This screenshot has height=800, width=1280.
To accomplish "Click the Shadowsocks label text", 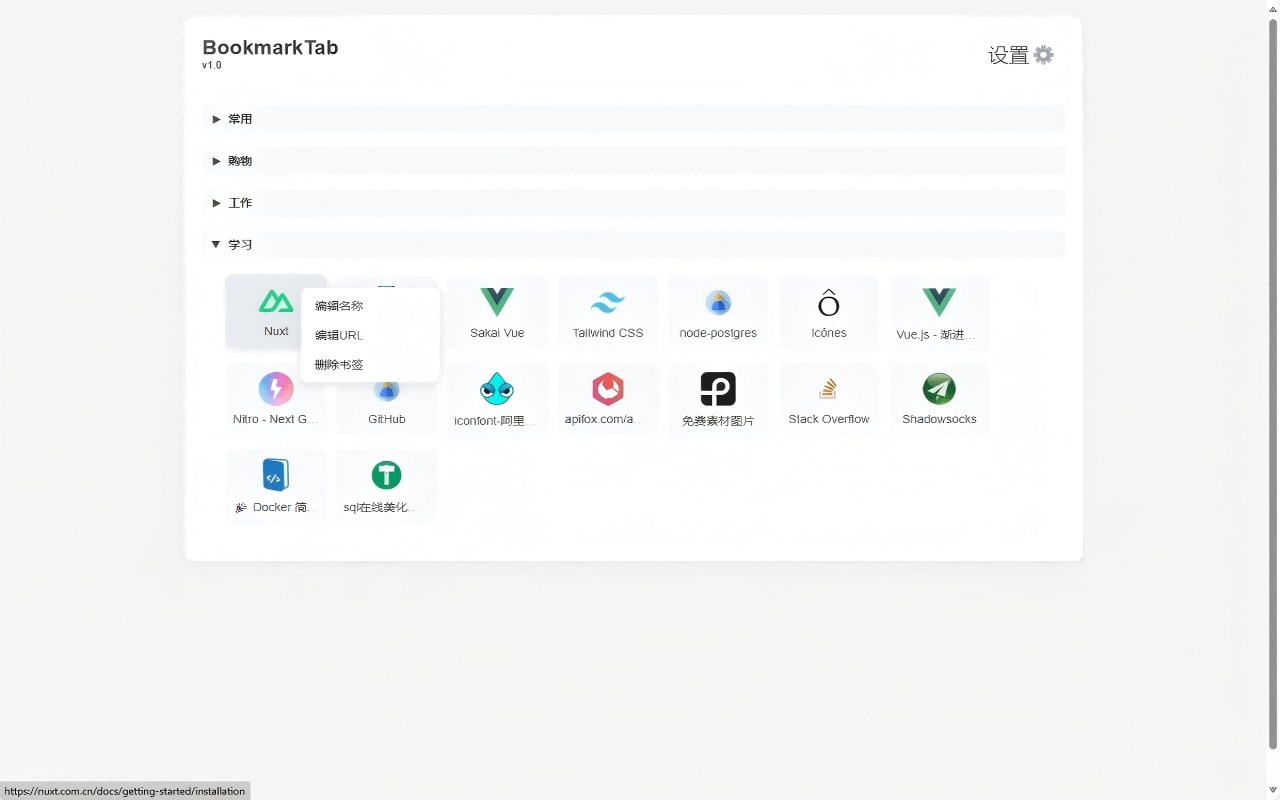I will pos(939,419).
